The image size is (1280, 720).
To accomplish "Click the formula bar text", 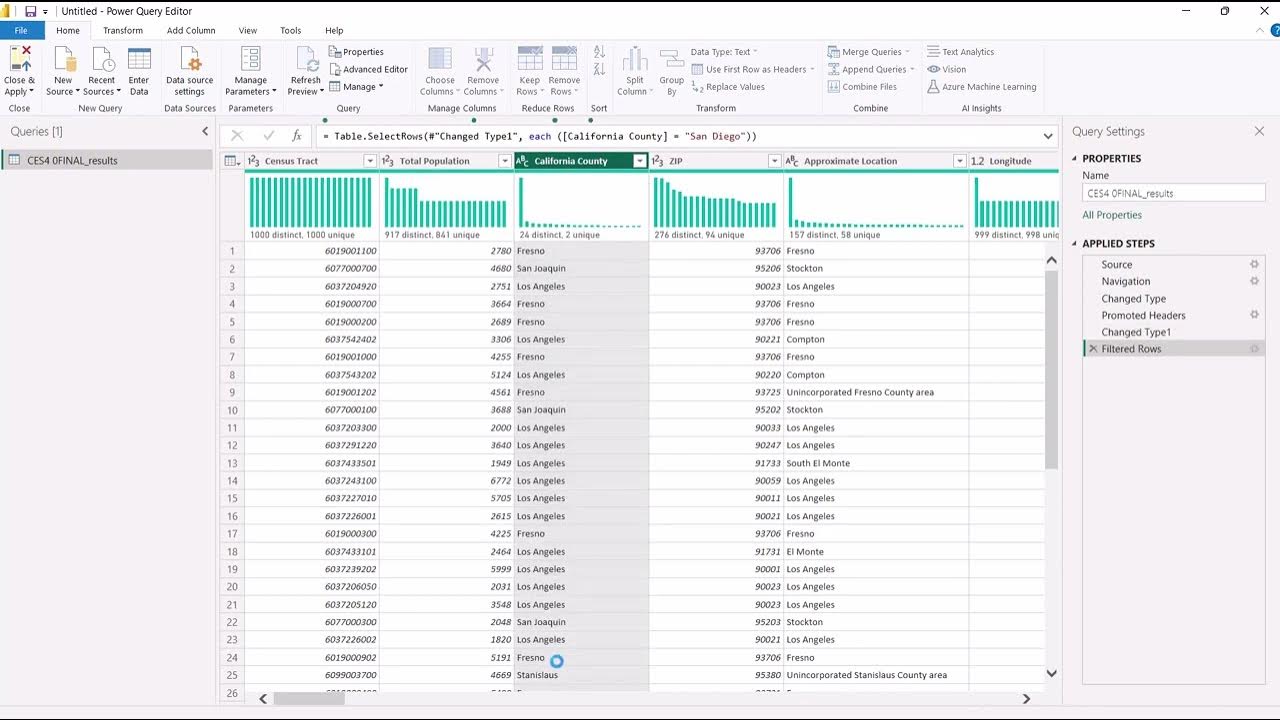I will coord(539,136).
